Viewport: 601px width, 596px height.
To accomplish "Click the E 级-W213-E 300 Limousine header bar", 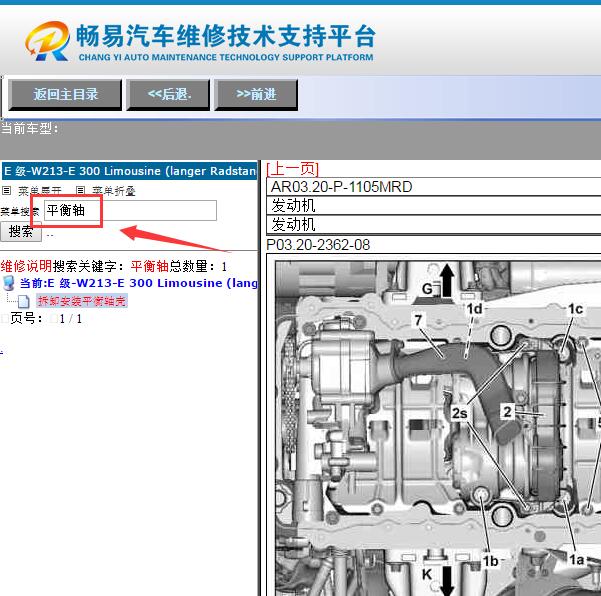I will point(130,171).
